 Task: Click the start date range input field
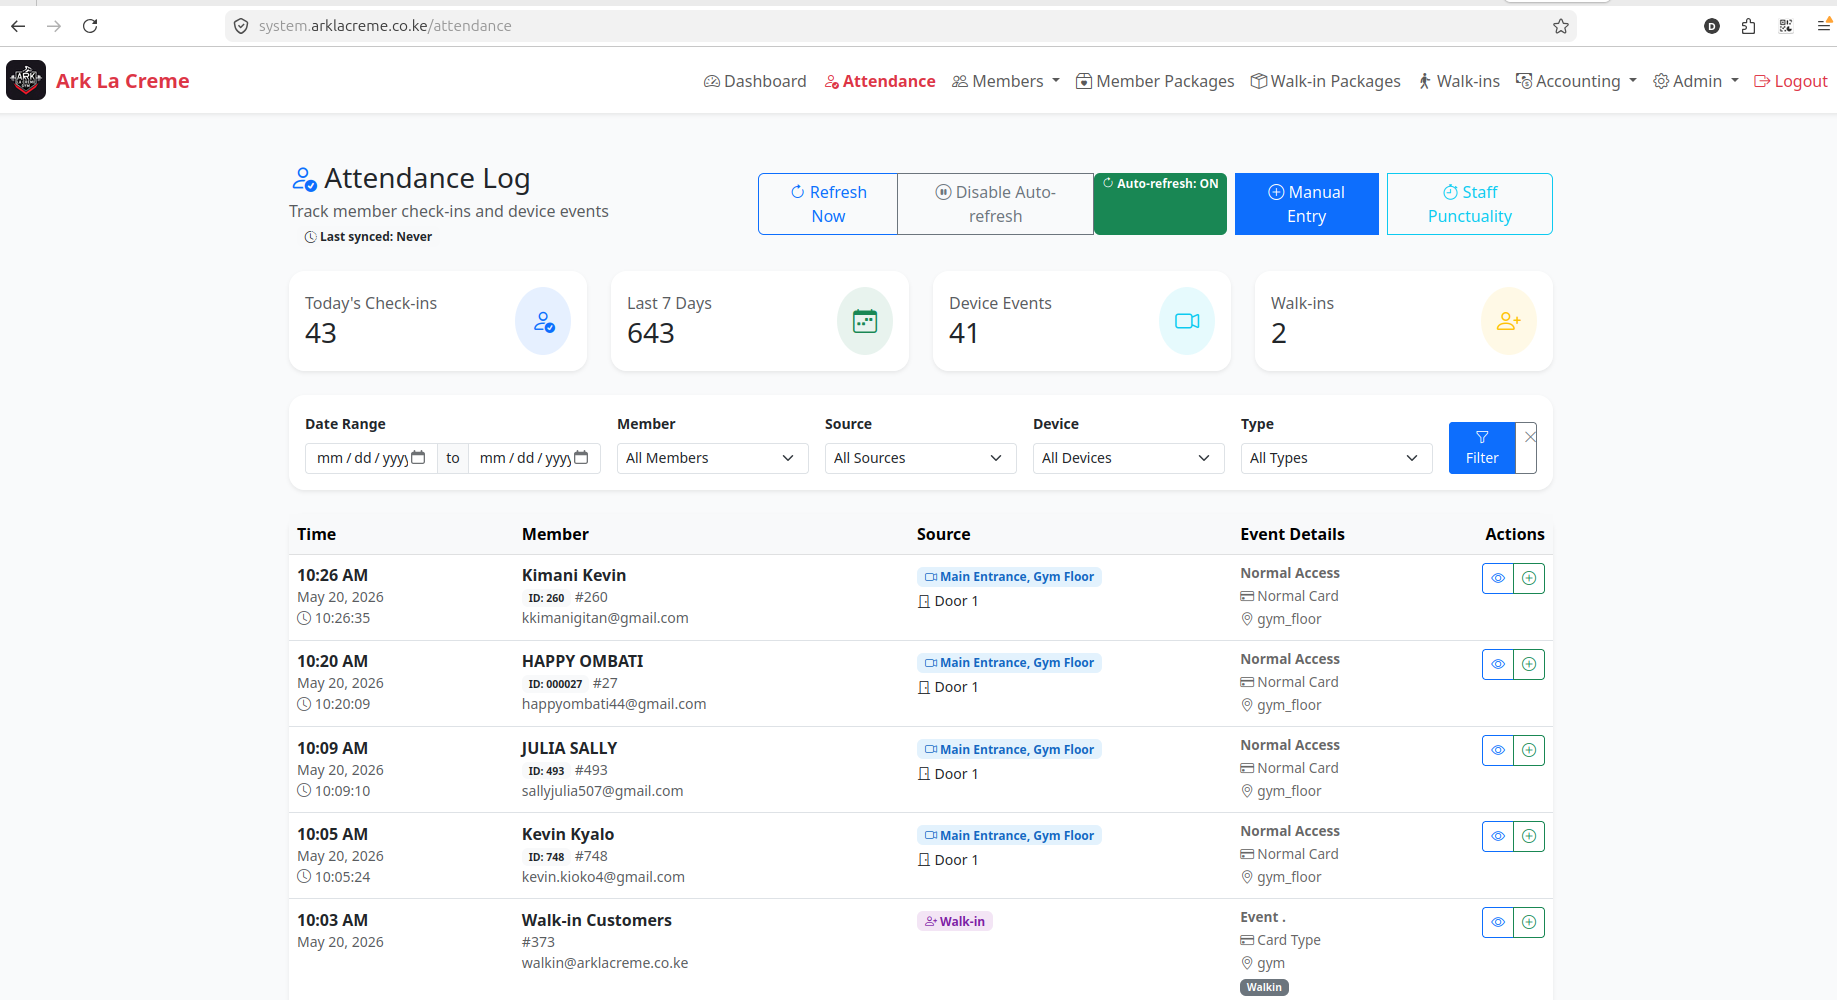pyautogui.click(x=371, y=458)
